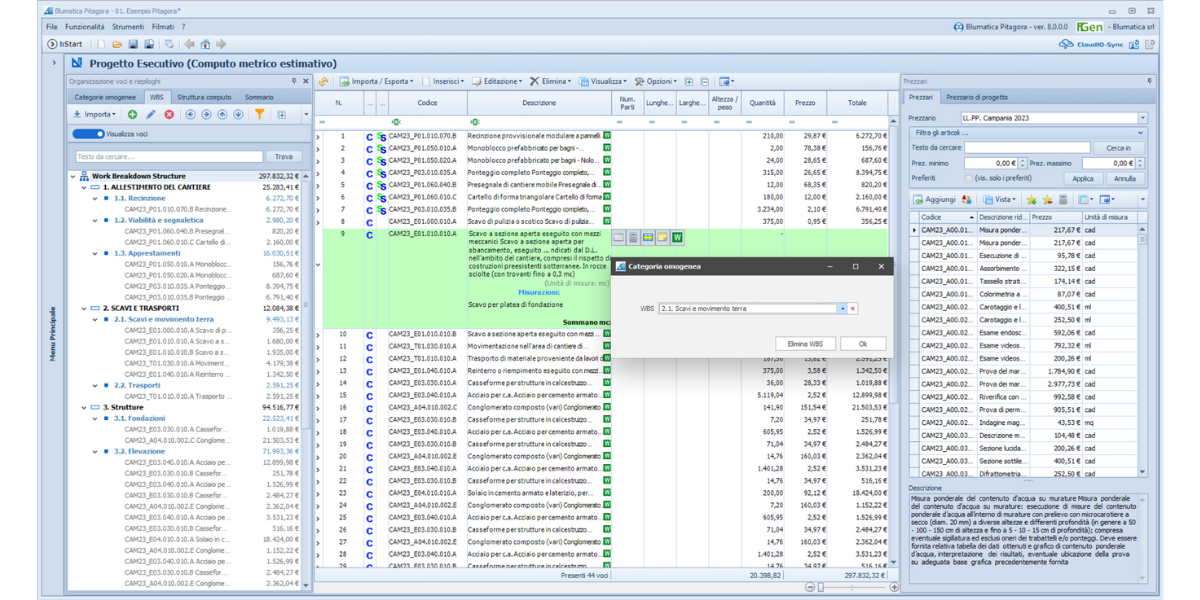Image resolution: width=1200 pixels, height=600 pixels.
Task: Switch to the Struttura computo tab
Action: [x=204, y=97]
